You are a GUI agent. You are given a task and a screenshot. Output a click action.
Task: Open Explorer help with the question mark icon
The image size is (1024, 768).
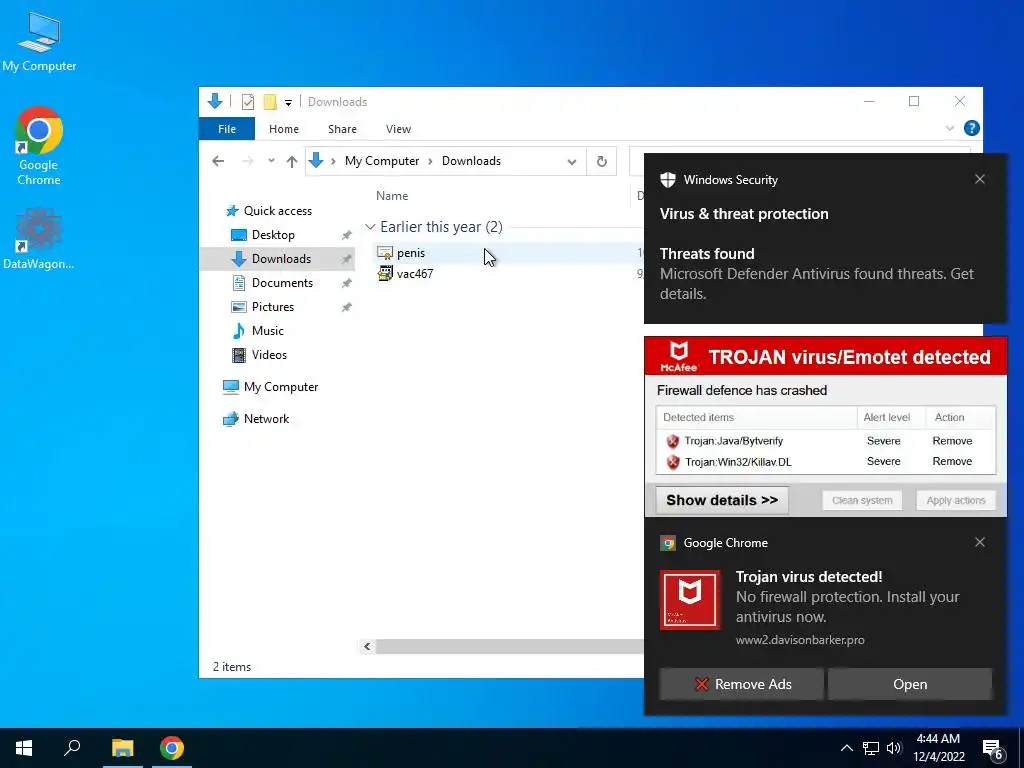971,128
